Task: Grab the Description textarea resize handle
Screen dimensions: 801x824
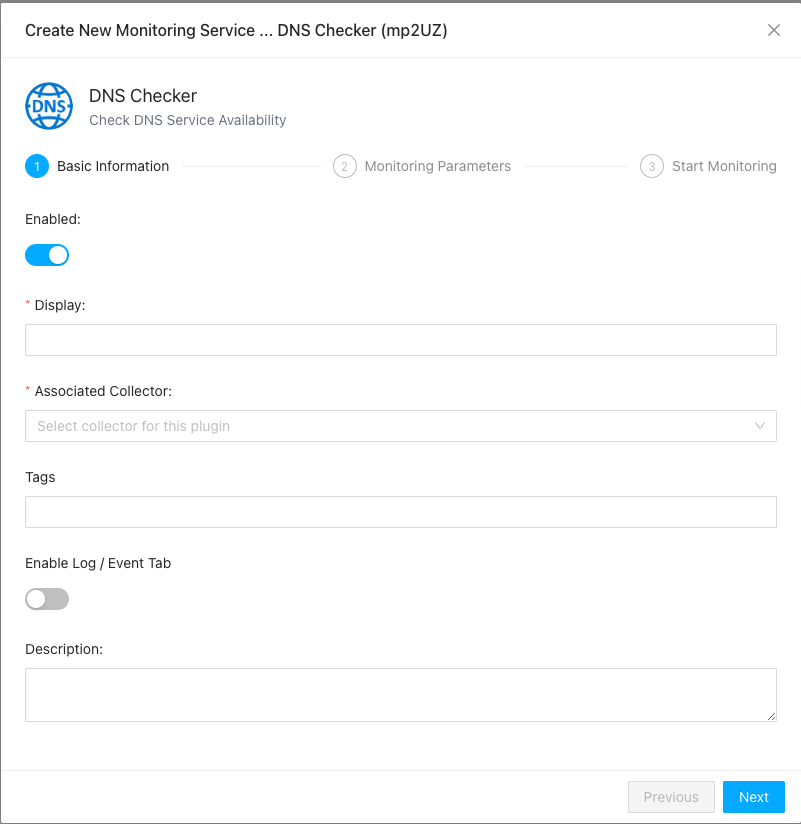Action: tap(771, 716)
